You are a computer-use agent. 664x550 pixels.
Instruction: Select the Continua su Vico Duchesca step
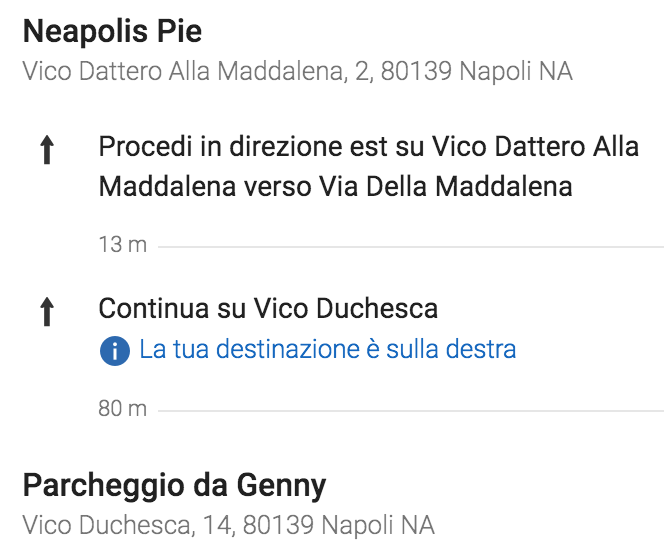click(268, 308)
